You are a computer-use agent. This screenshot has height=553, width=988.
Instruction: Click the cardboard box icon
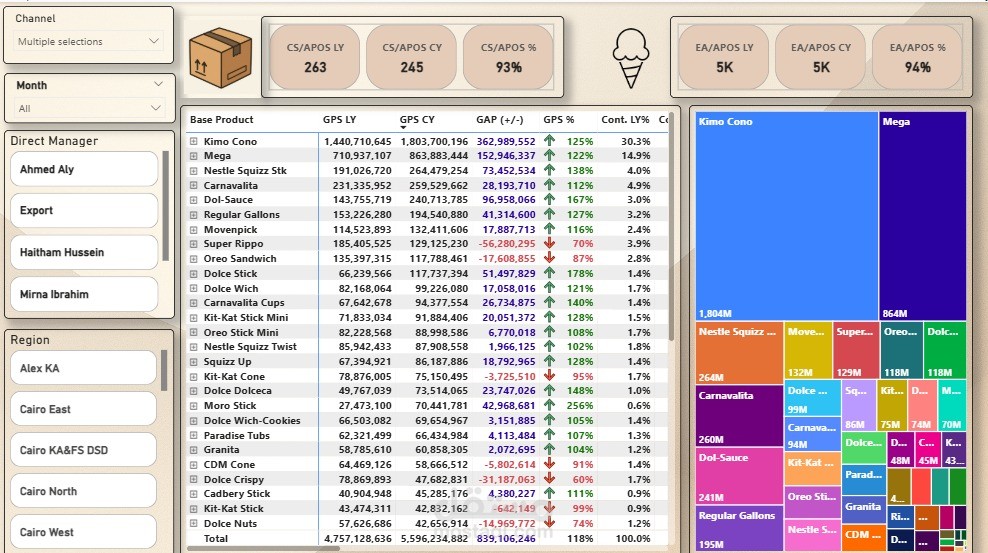[x=221, y=58]
